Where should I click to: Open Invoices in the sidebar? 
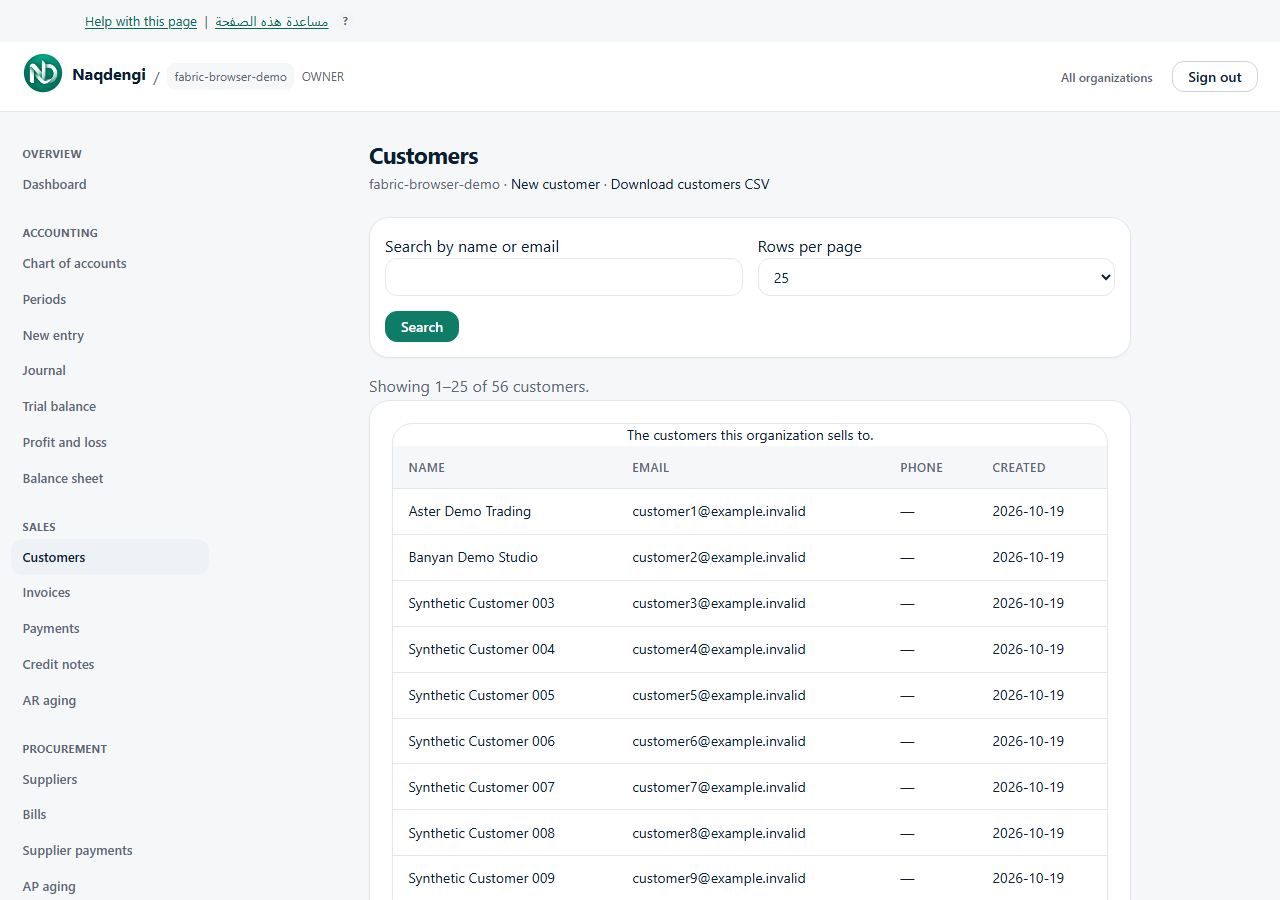click(x=47, y=592)
